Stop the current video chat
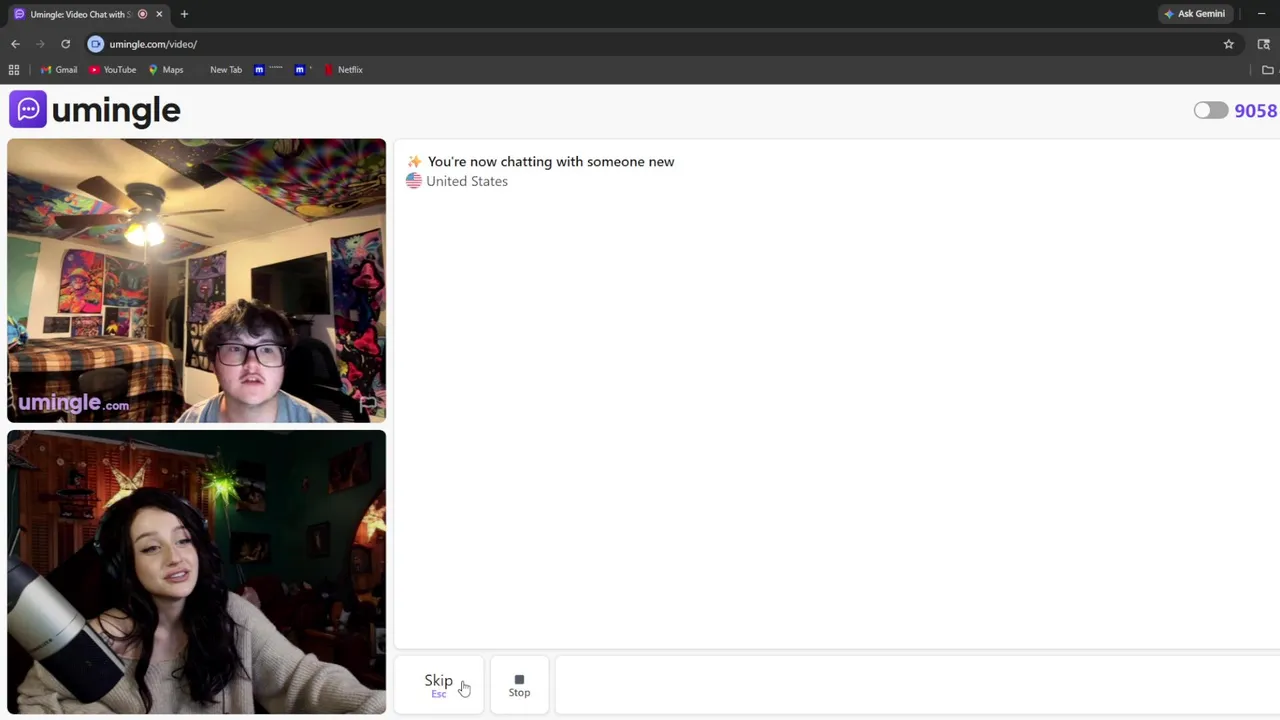Image resolution: width=1280 pixels, height=720 pixels. click(x=519, y=685)
